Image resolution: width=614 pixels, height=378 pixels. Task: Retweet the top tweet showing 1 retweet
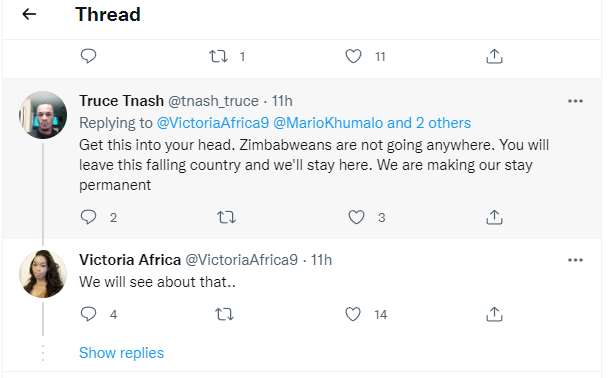[218, 56]
